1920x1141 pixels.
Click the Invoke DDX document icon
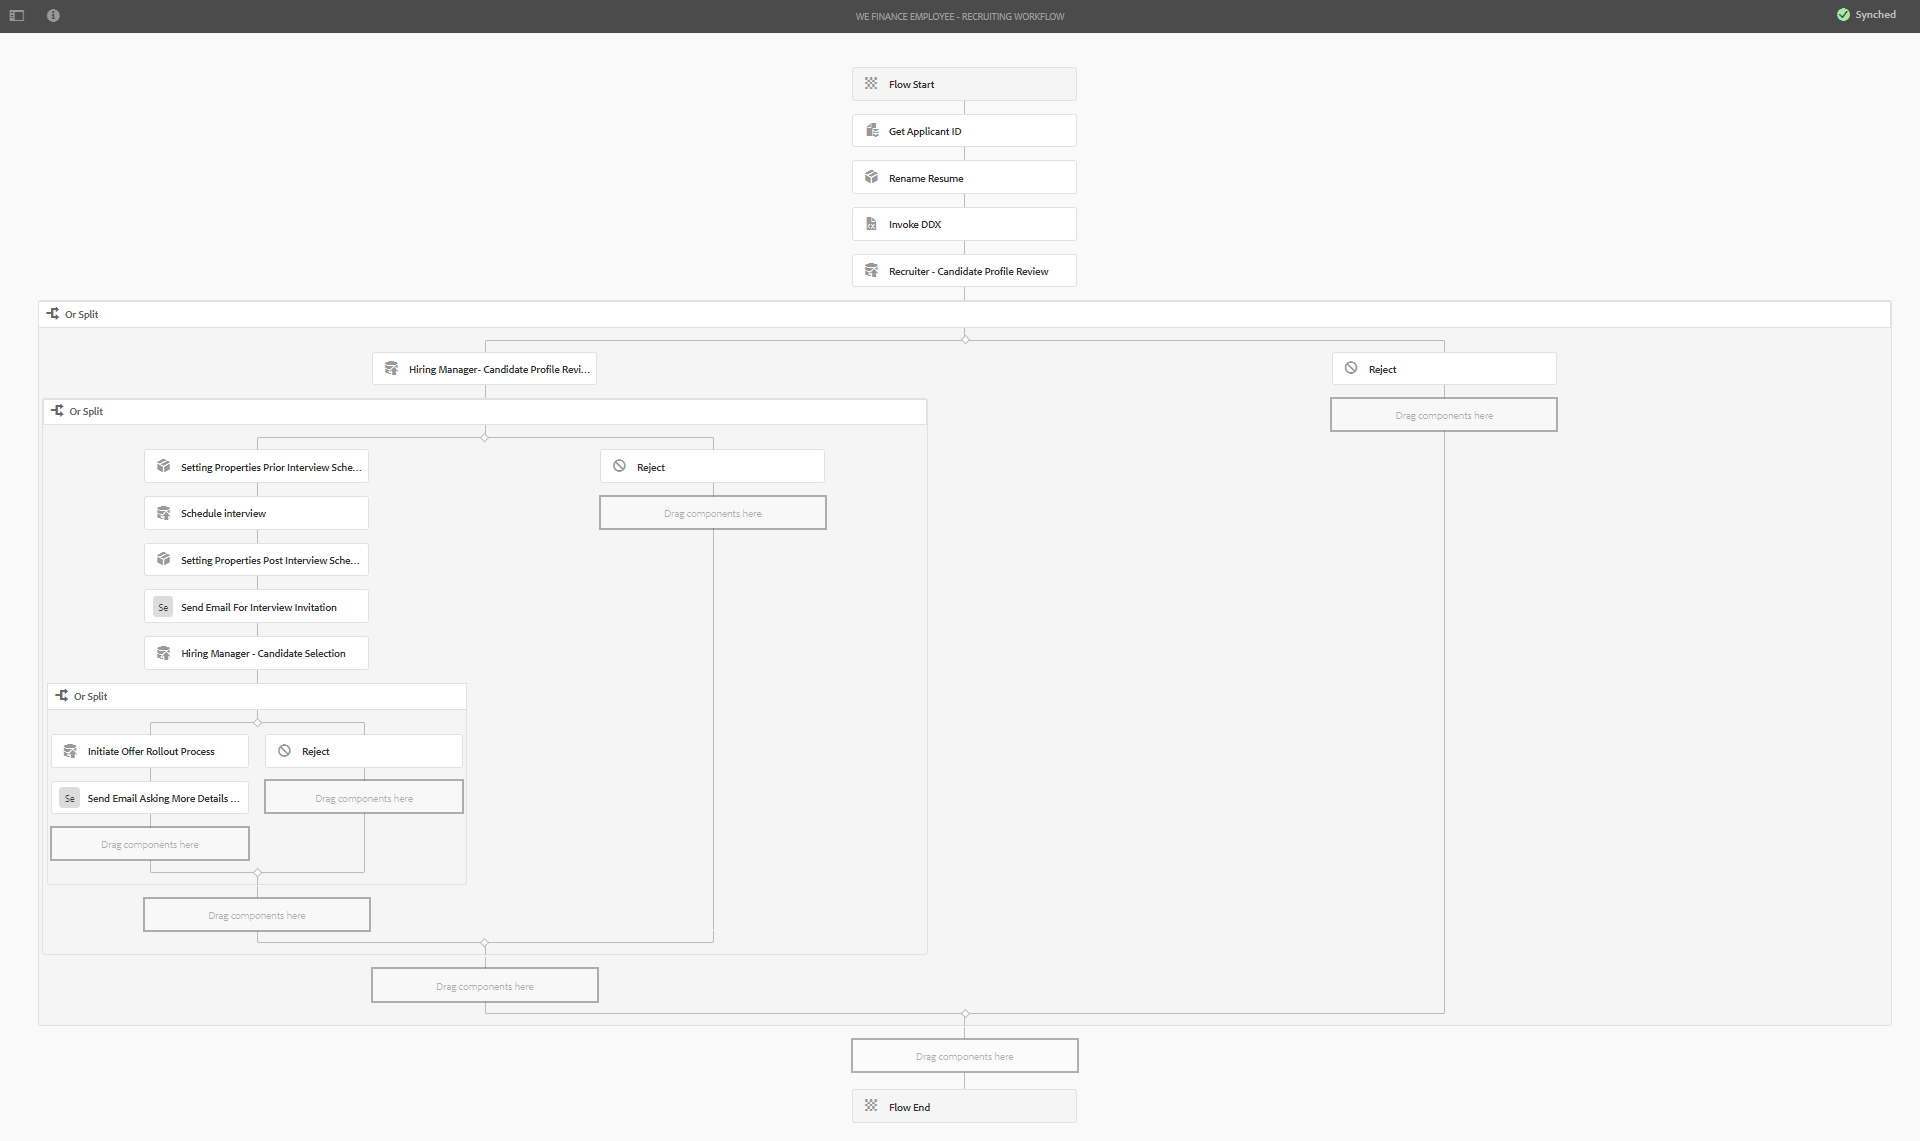(871, 224)
